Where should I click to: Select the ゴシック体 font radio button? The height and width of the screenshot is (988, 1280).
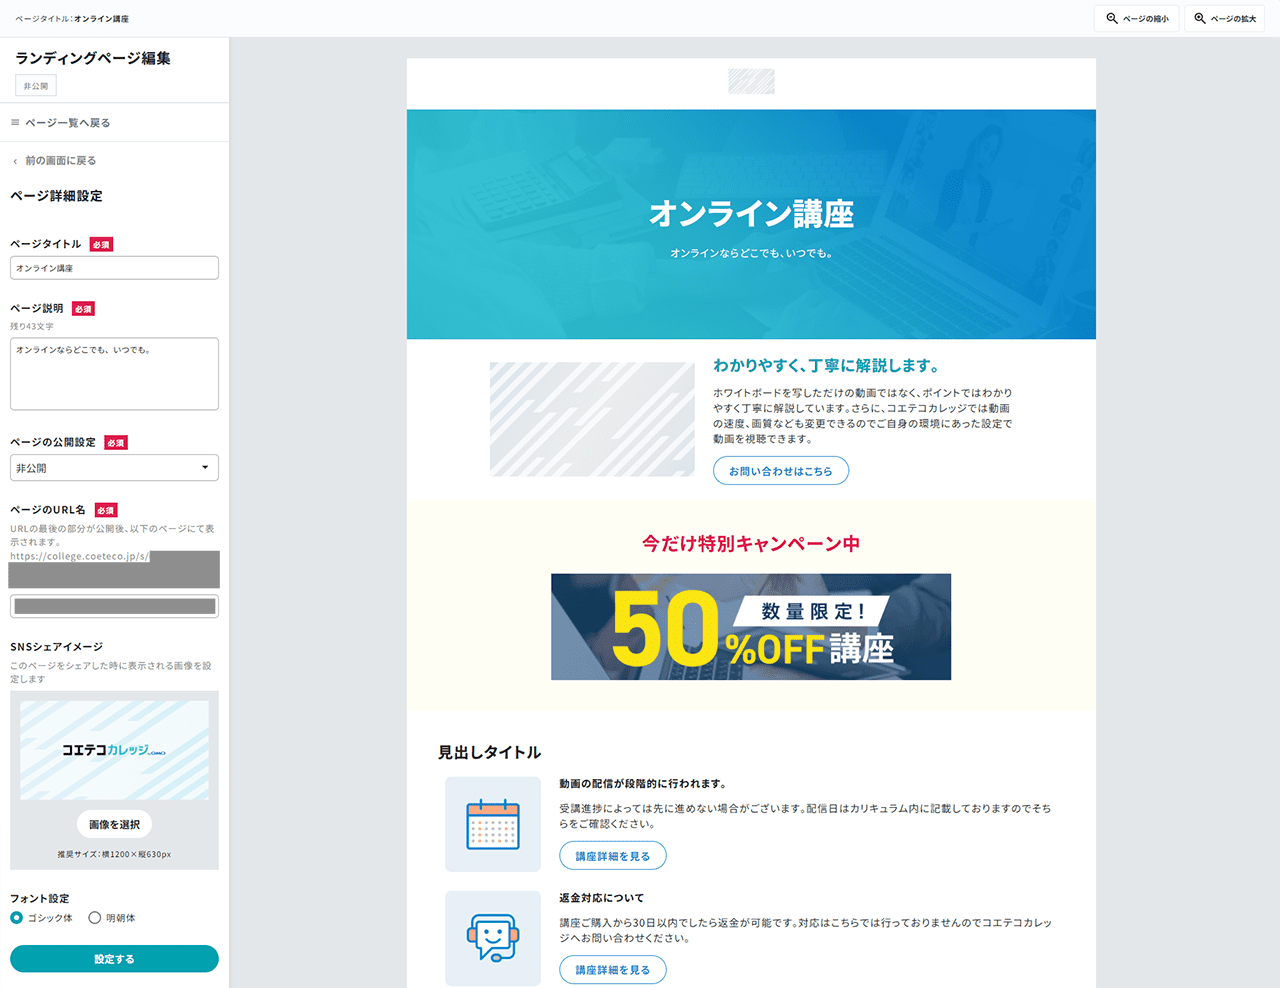(x=17, y=917)
